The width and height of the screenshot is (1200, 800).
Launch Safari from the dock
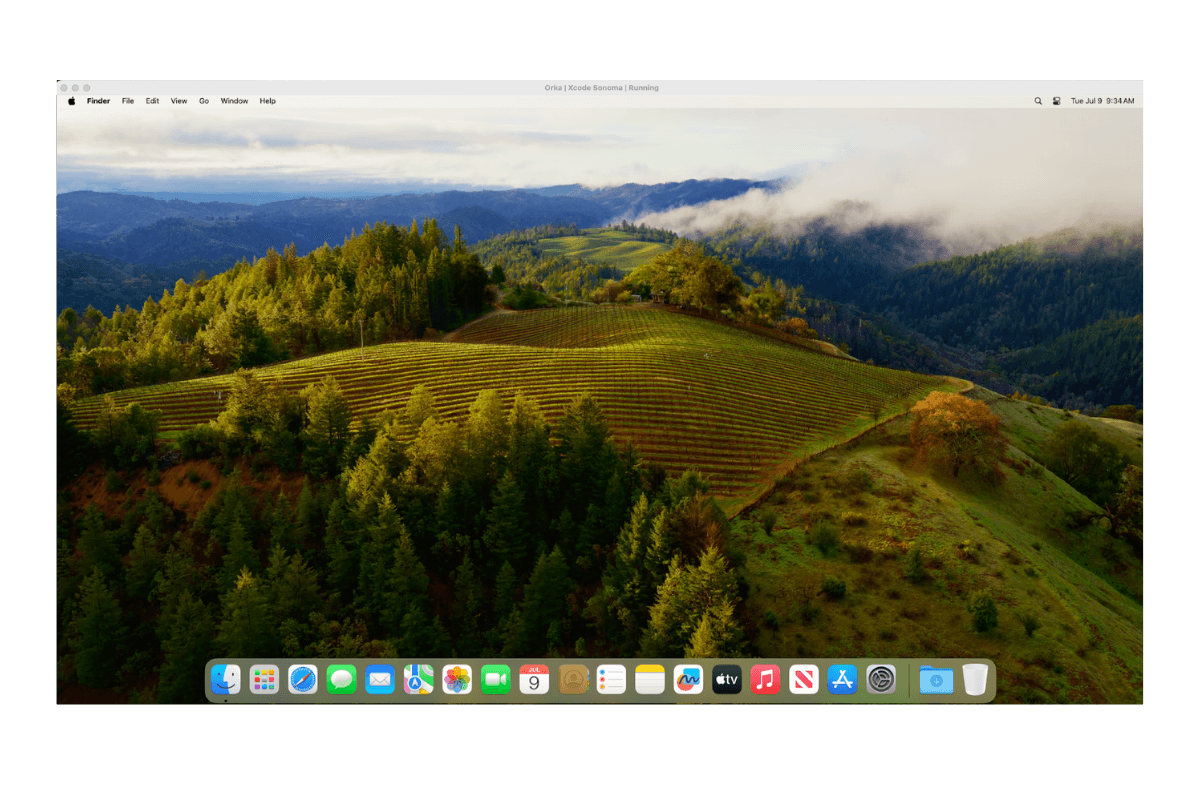(303, 680)
